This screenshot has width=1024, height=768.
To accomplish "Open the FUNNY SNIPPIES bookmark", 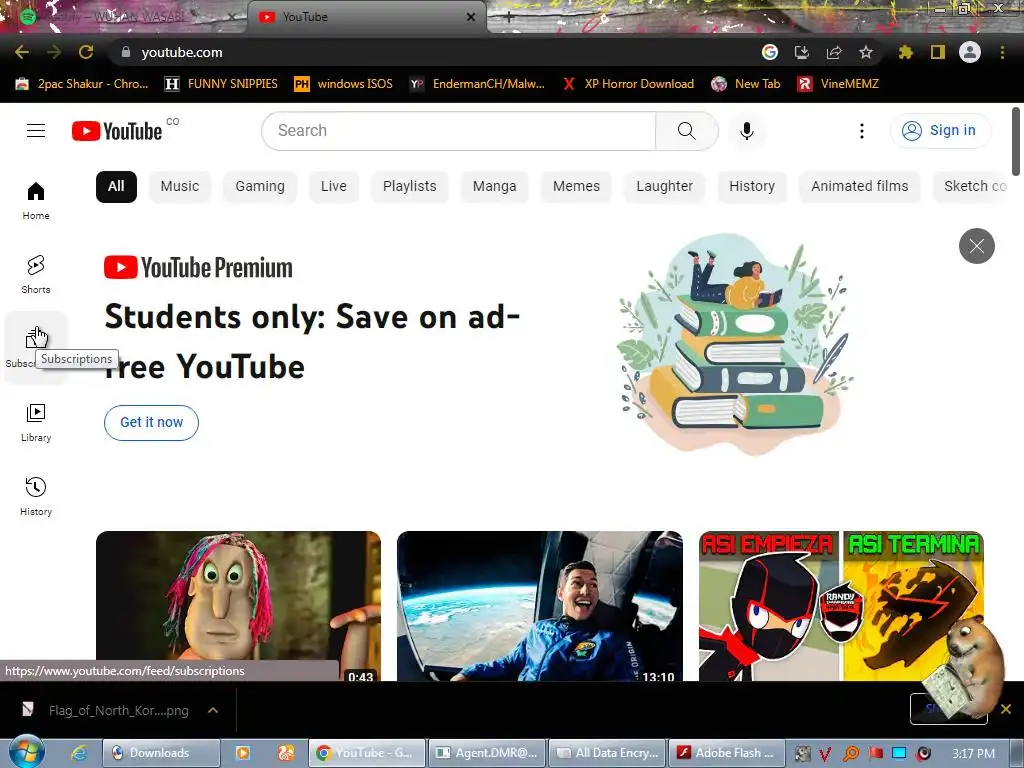I will 221,84.
